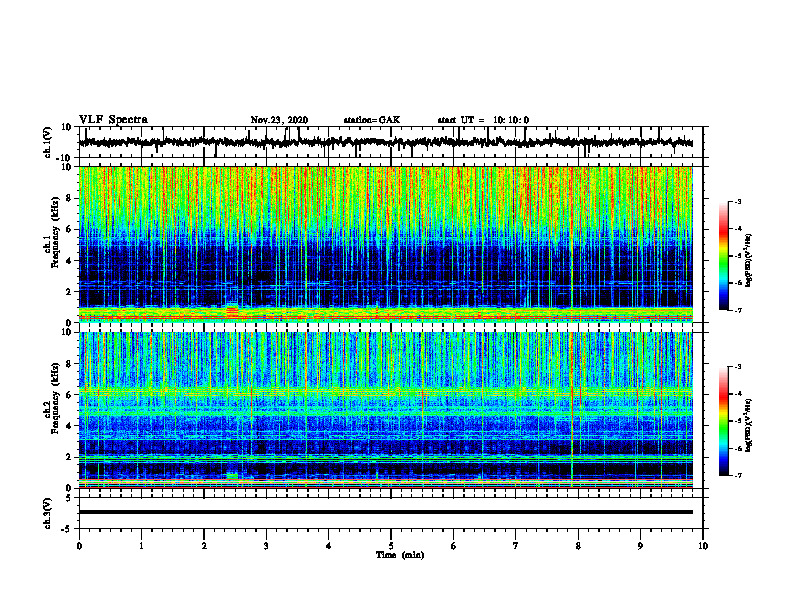The width and height of the screenshot is (792, 612).
Task: Click the 'start UT = 10:10:0' label
Action: (x=483, y=120)
